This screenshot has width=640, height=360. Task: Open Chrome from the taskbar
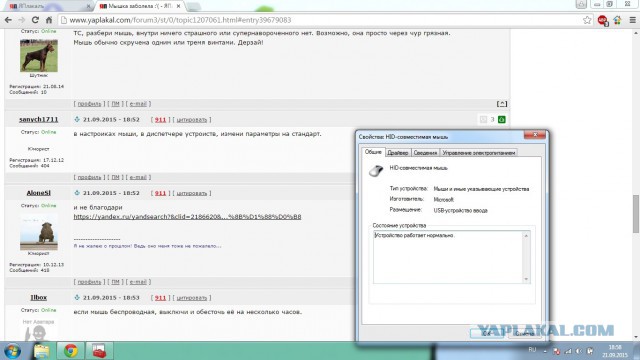click(71, 351)
